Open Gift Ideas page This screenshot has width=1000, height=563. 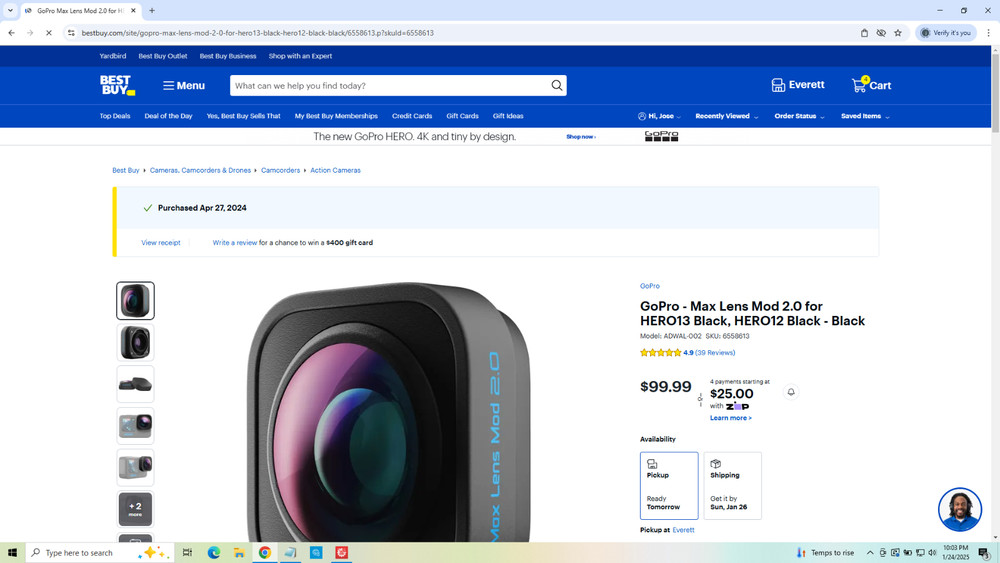click(508, 116)
